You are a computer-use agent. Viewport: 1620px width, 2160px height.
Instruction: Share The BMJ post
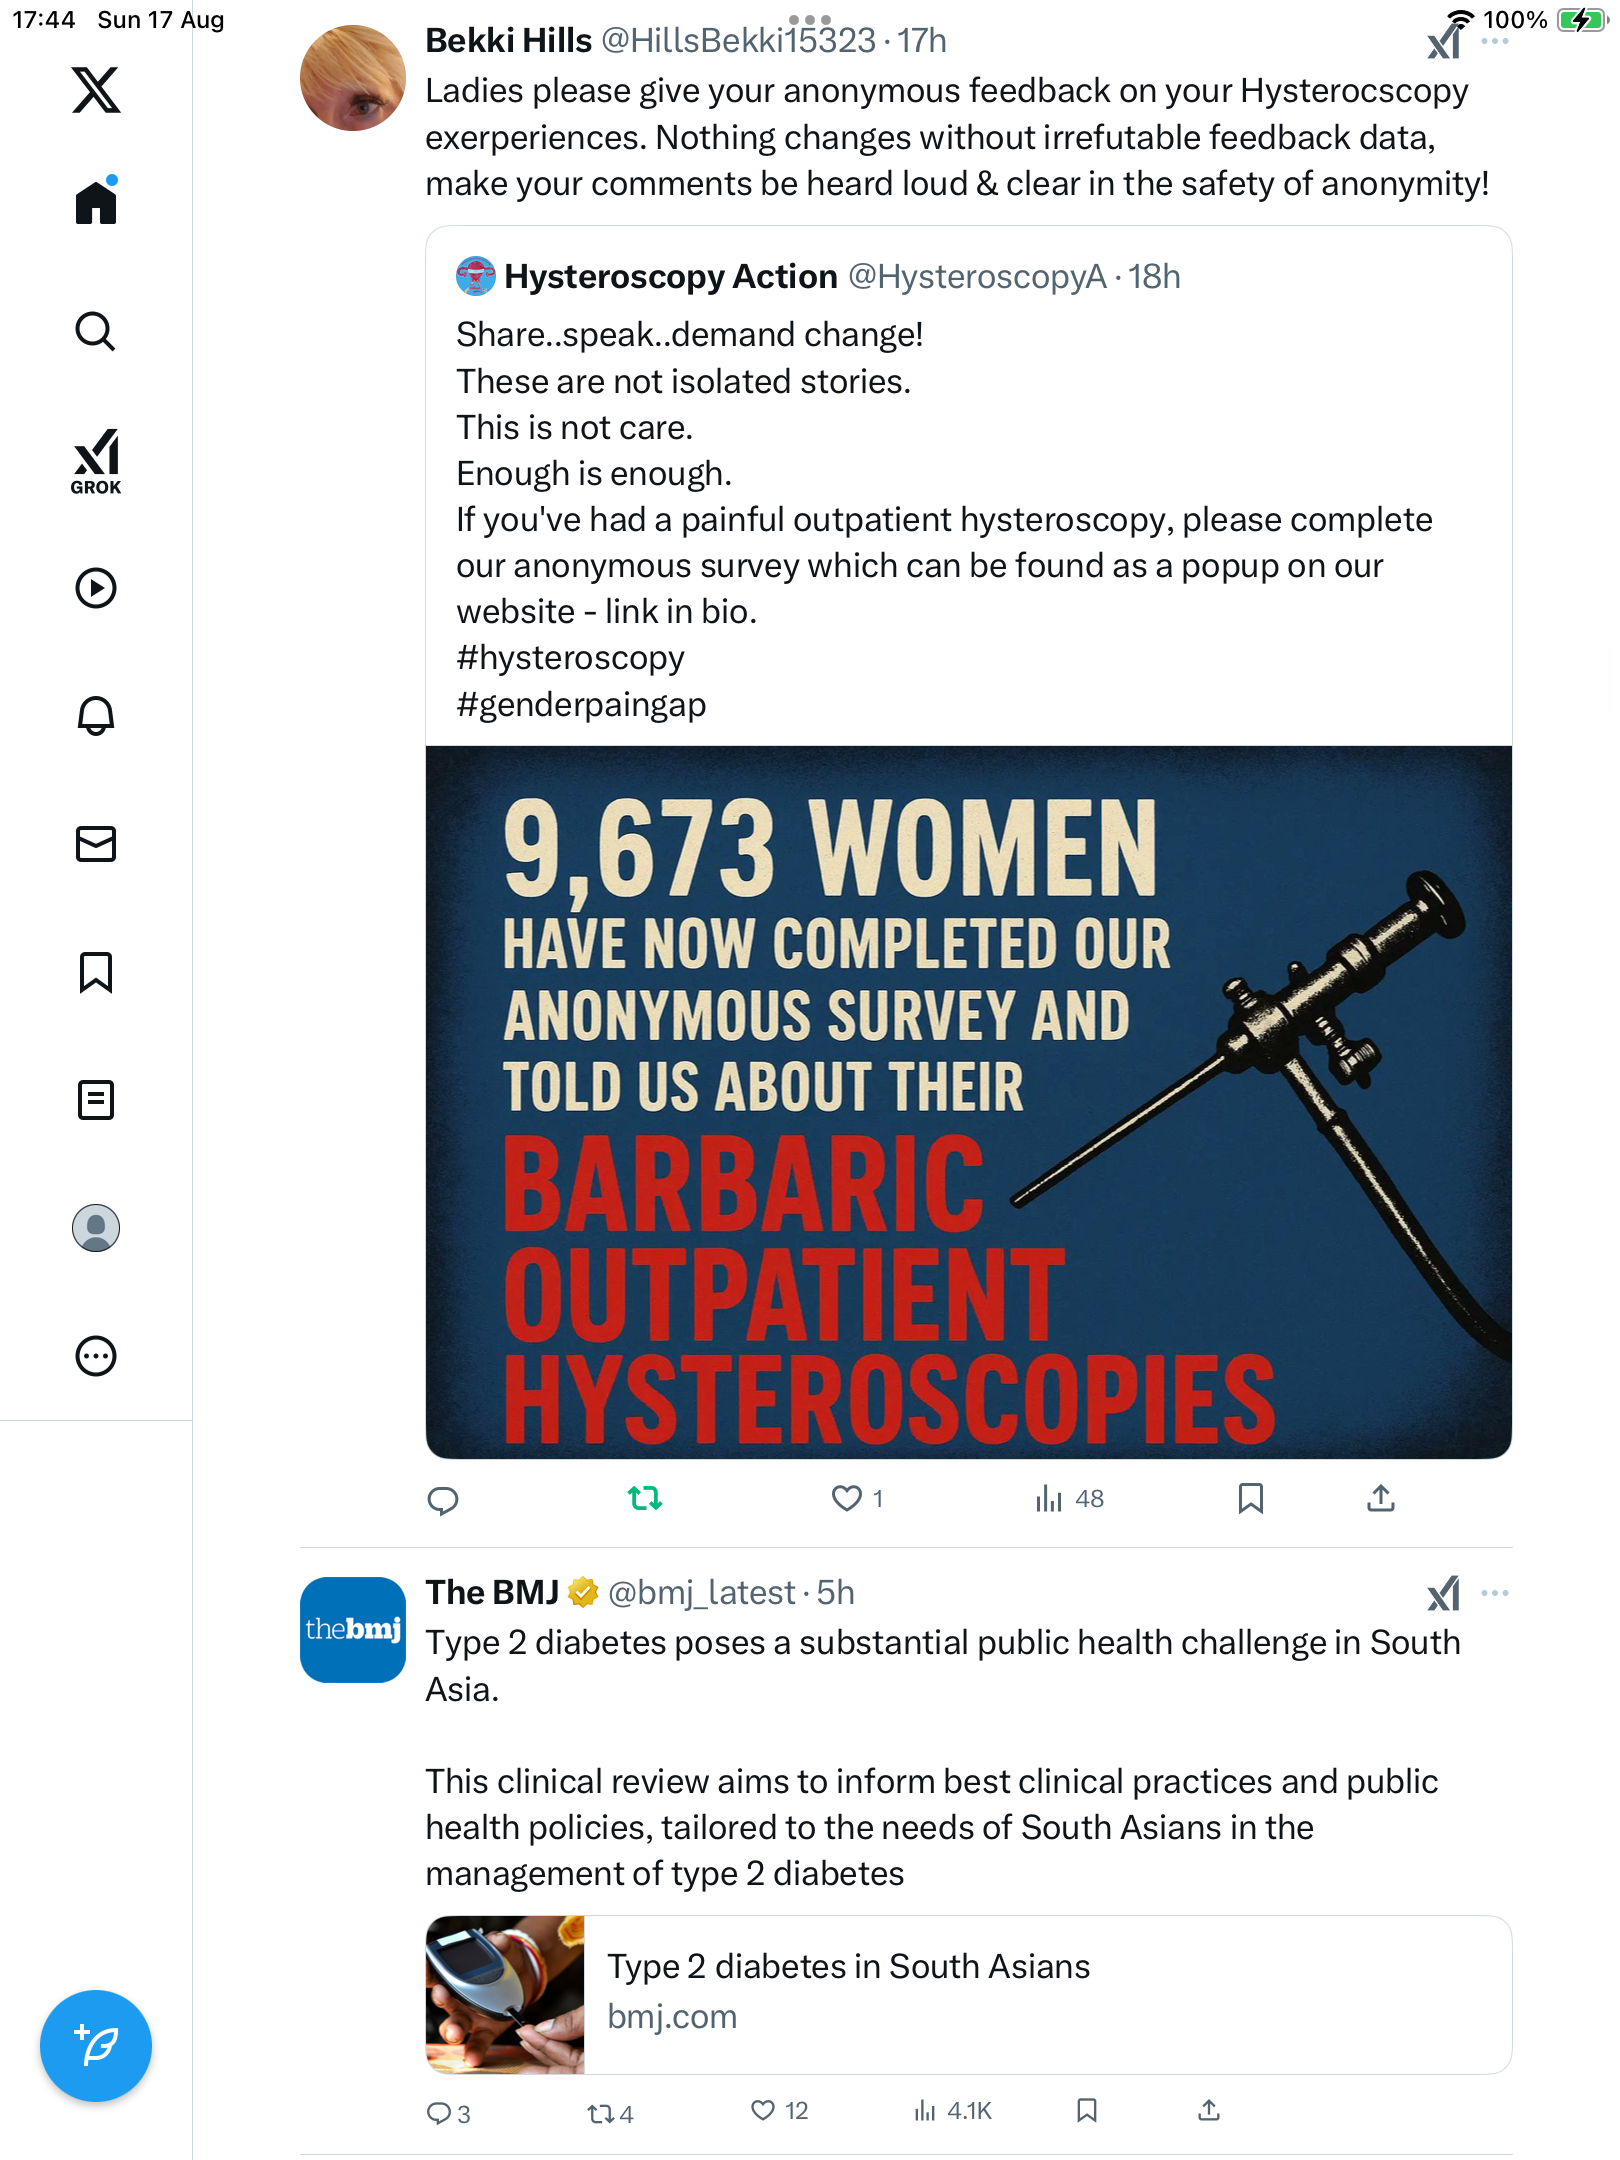click(1209, 2110)
